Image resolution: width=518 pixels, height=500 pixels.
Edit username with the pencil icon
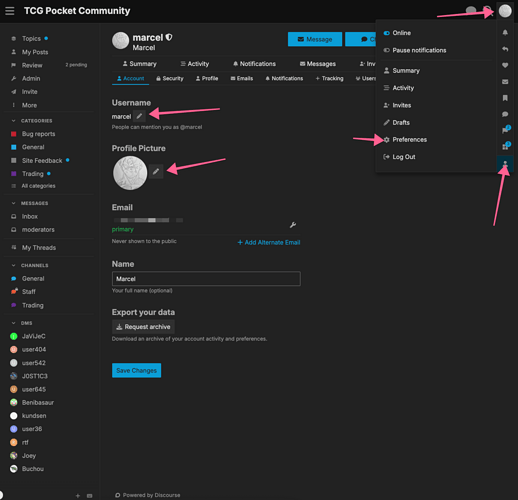pyautogui.click(x=139, y=116)
